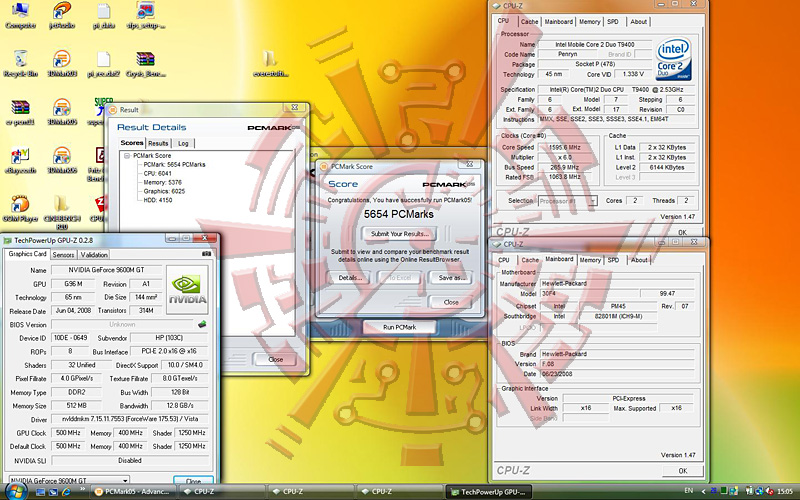Open the everest folder on desktop
Image resolution: width=800 pixels, height=500 pixels.
click(x=270, y=64)
